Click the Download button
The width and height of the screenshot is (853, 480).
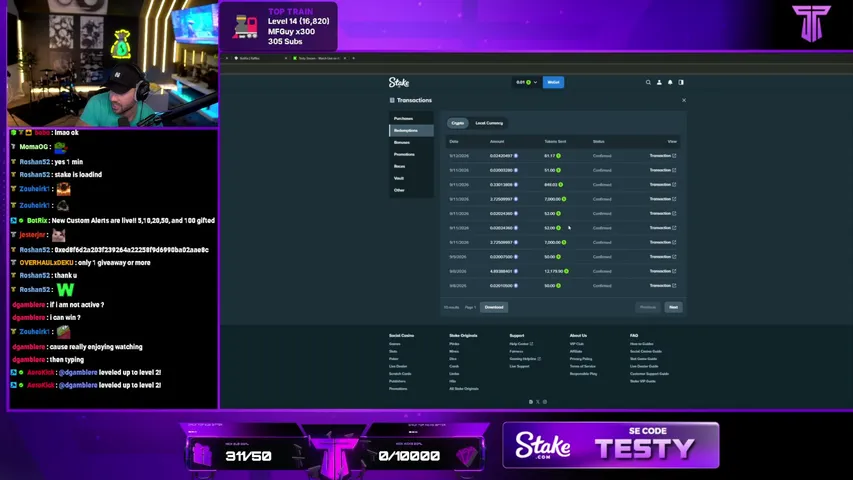494,307
